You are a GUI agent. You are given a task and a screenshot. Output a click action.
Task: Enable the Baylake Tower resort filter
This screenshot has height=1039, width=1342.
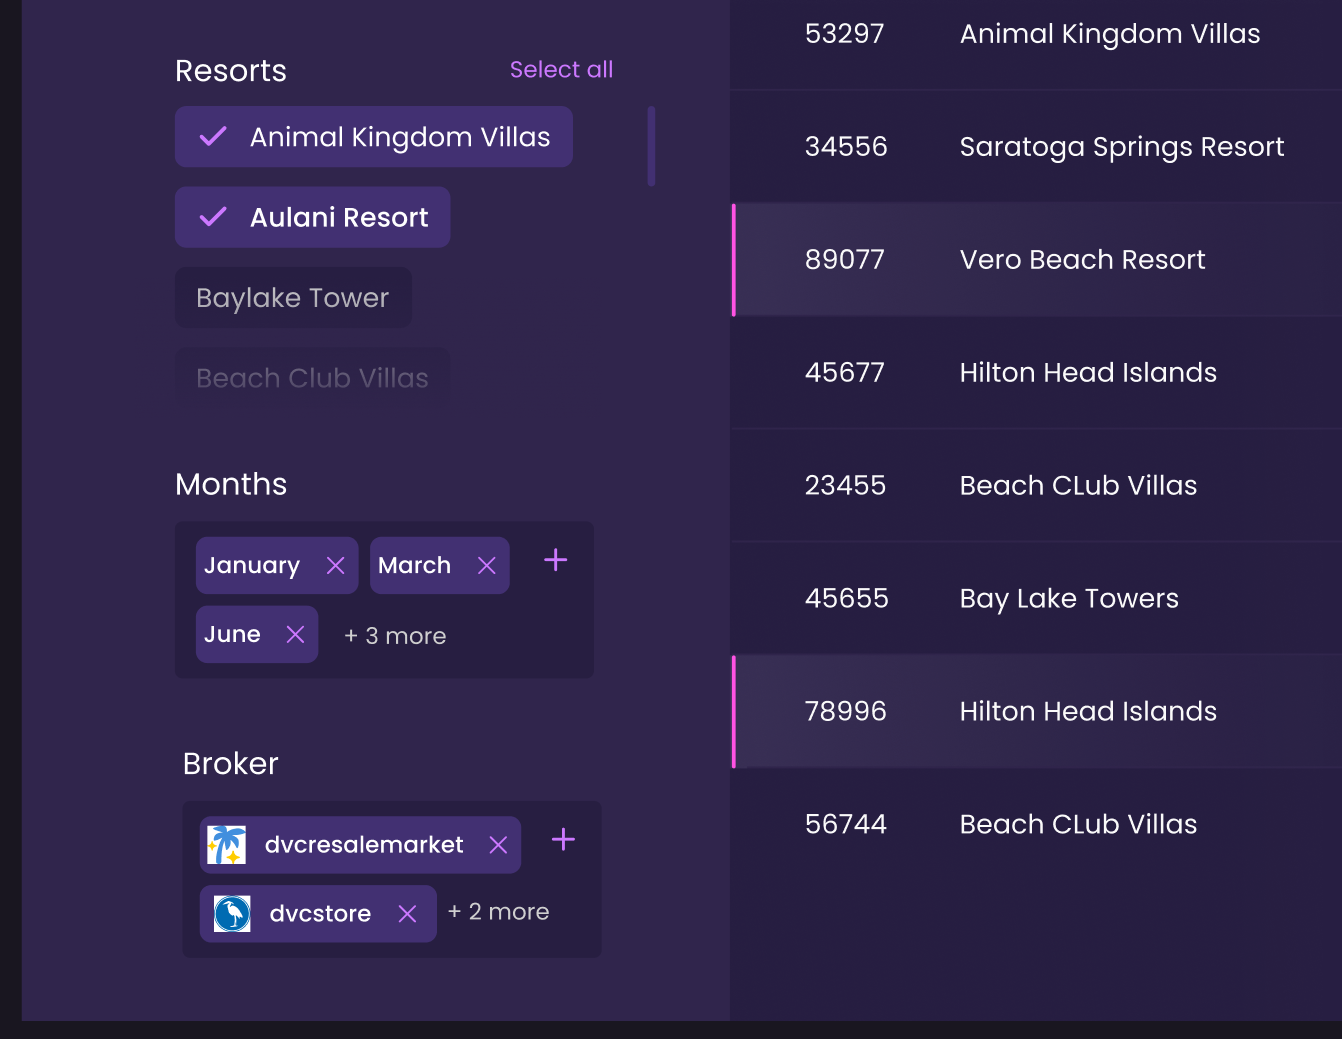(292, 297)
